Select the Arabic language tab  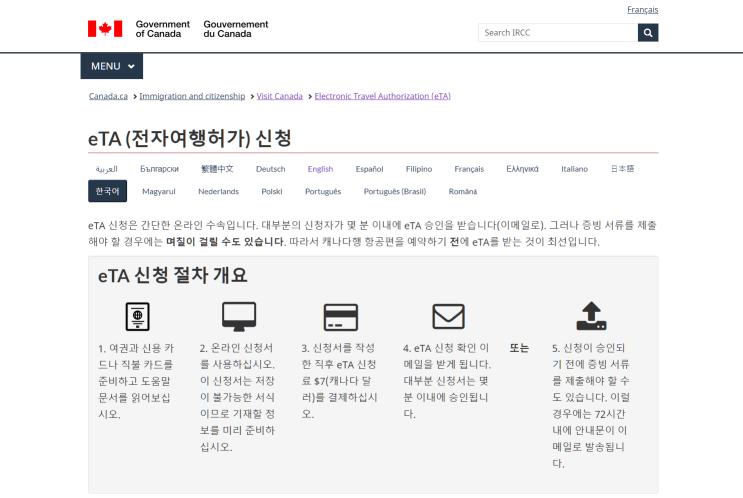pos(107,169)
